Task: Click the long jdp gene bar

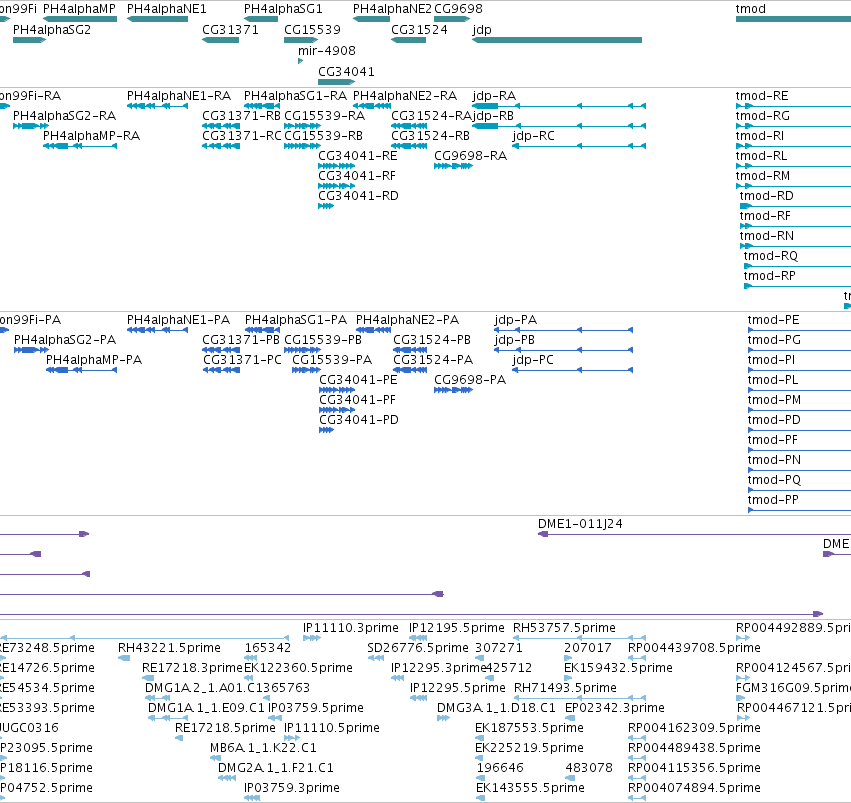Action: pos(557,40)
